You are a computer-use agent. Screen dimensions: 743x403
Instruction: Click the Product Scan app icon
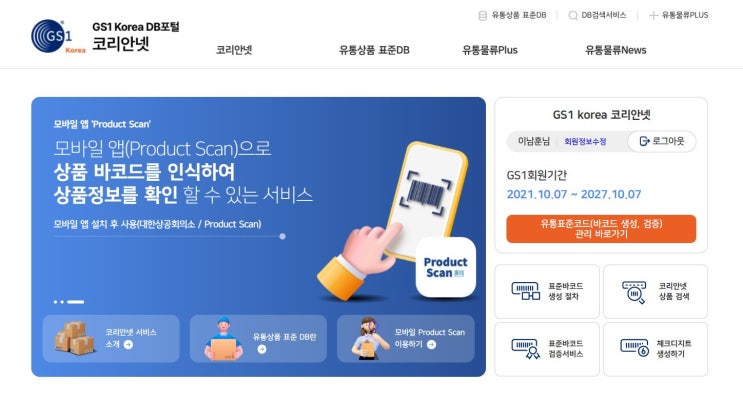pyautogui.click(x=445, y=267)
